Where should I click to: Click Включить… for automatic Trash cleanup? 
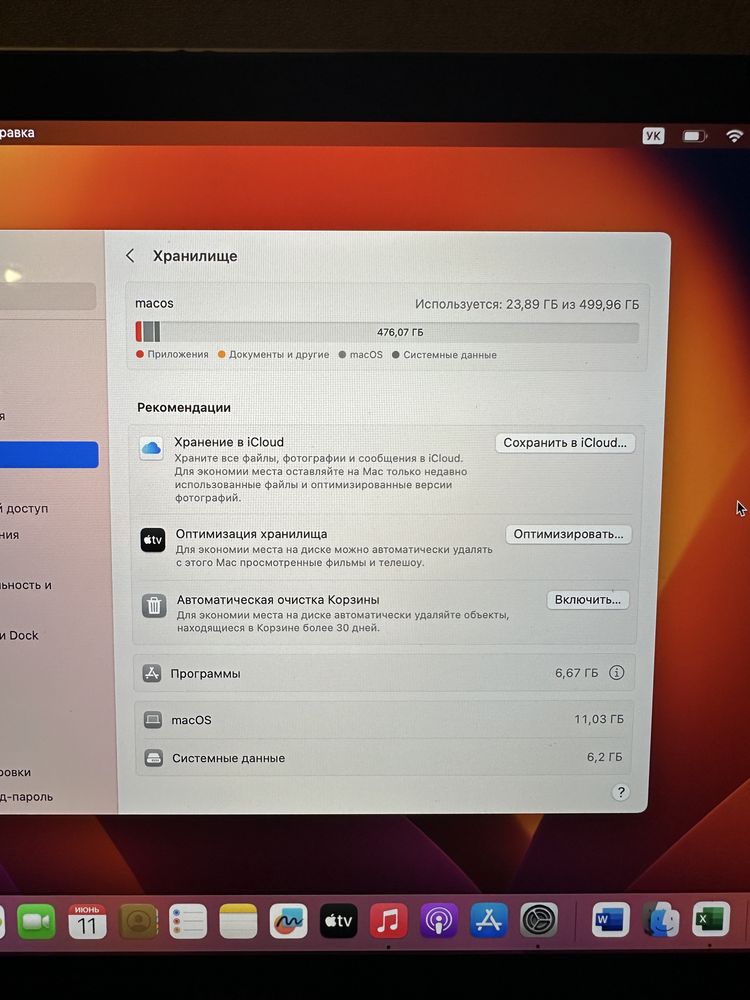click(588, 599)
